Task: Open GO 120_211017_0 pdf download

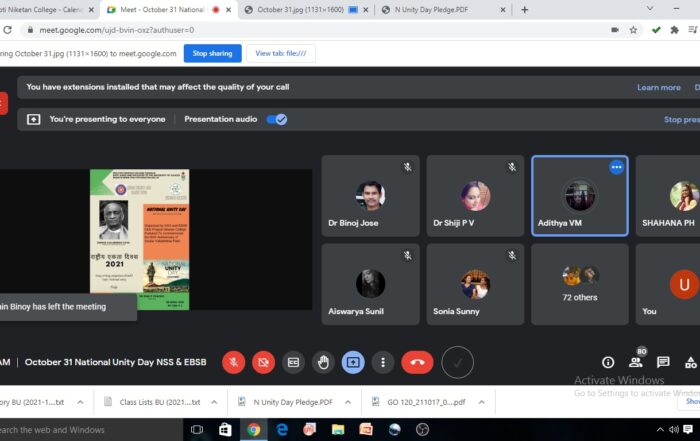Action: coord(420,402)
